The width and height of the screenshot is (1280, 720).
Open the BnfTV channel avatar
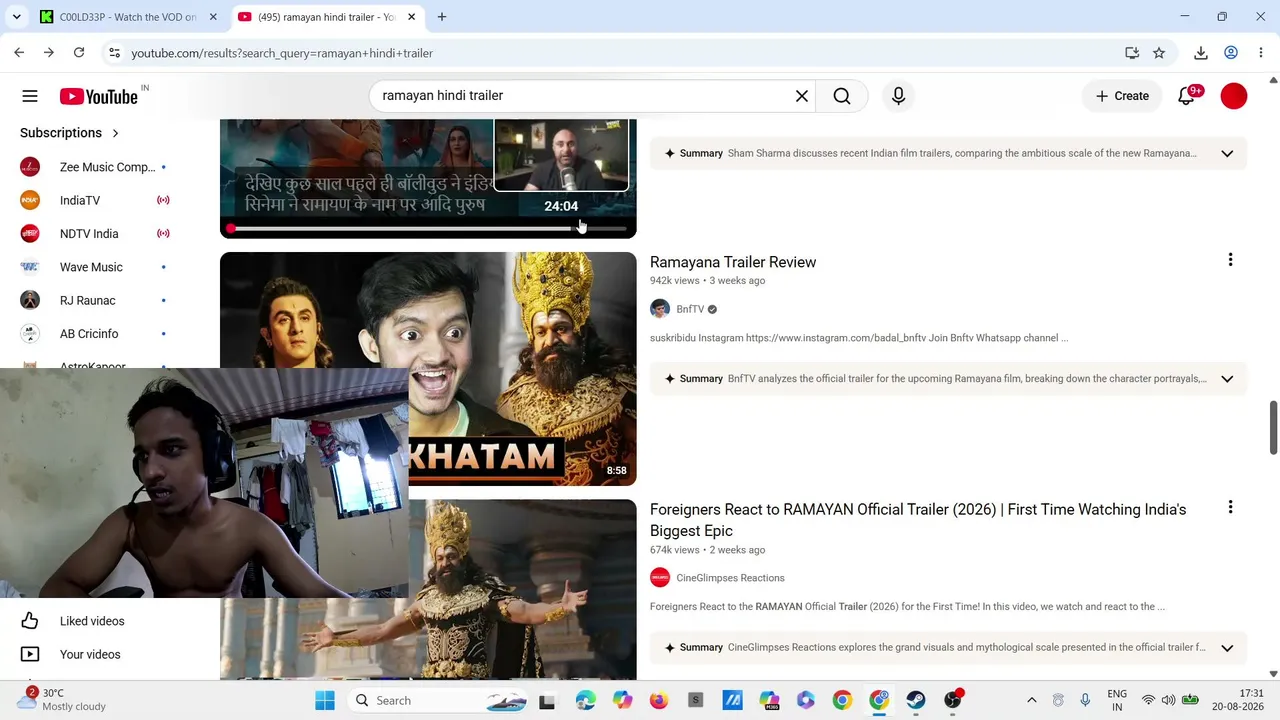[660, 309]
